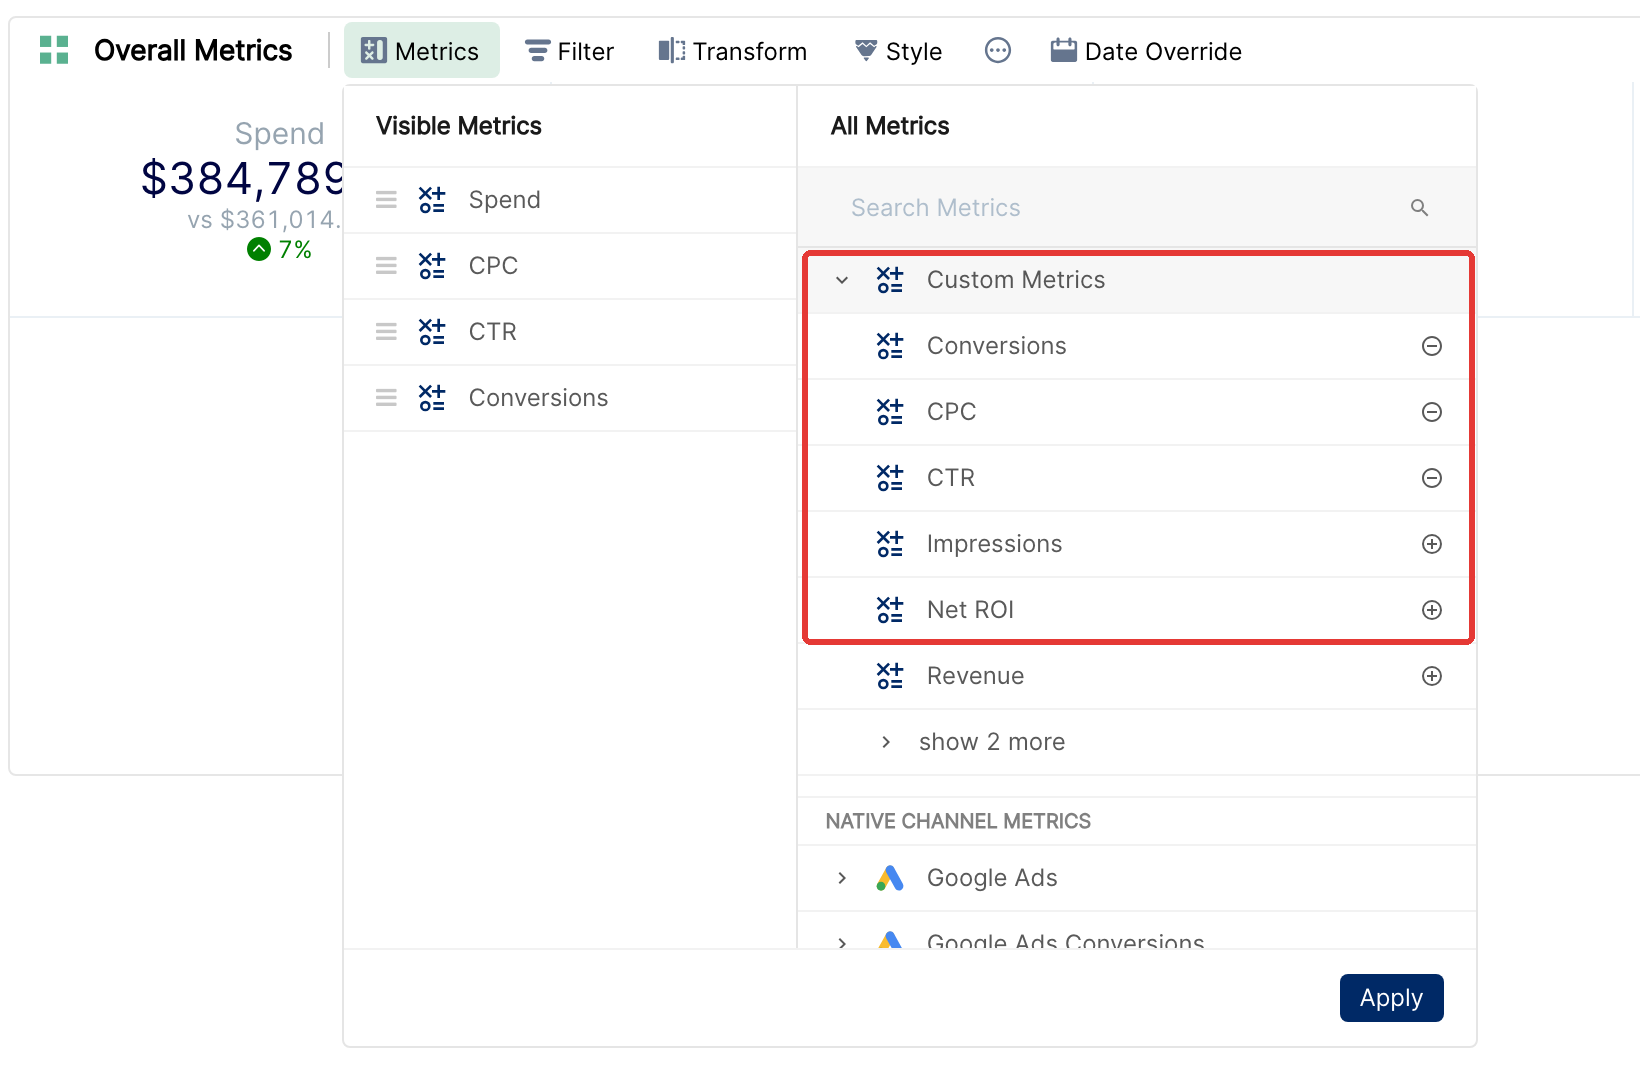Viewport: 1640px width, 1080px height.
Task: Click the Google Ads channel label
Action: pyautogui.click(x=992, y=878)
